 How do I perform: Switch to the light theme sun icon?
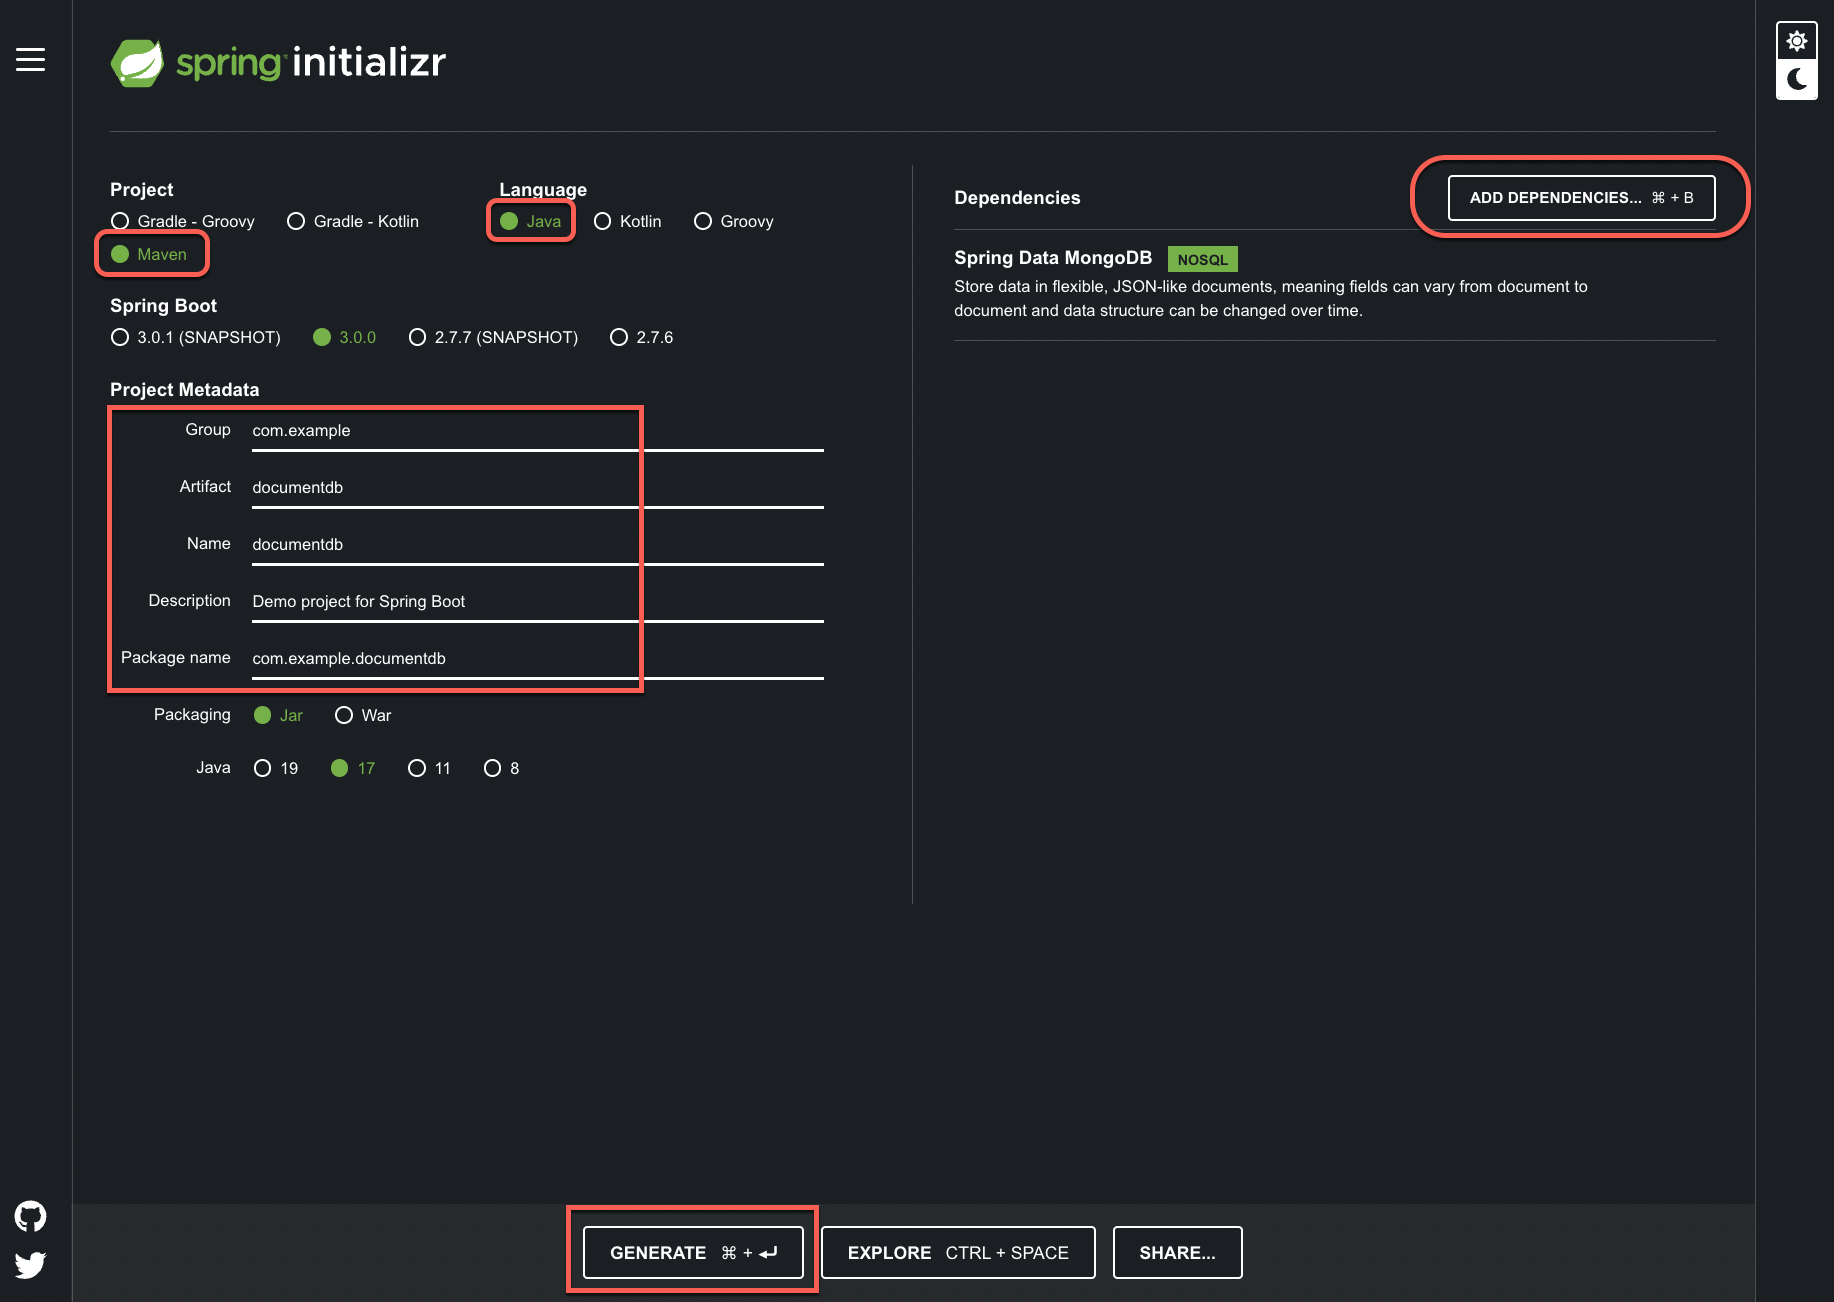point(1797,42)
